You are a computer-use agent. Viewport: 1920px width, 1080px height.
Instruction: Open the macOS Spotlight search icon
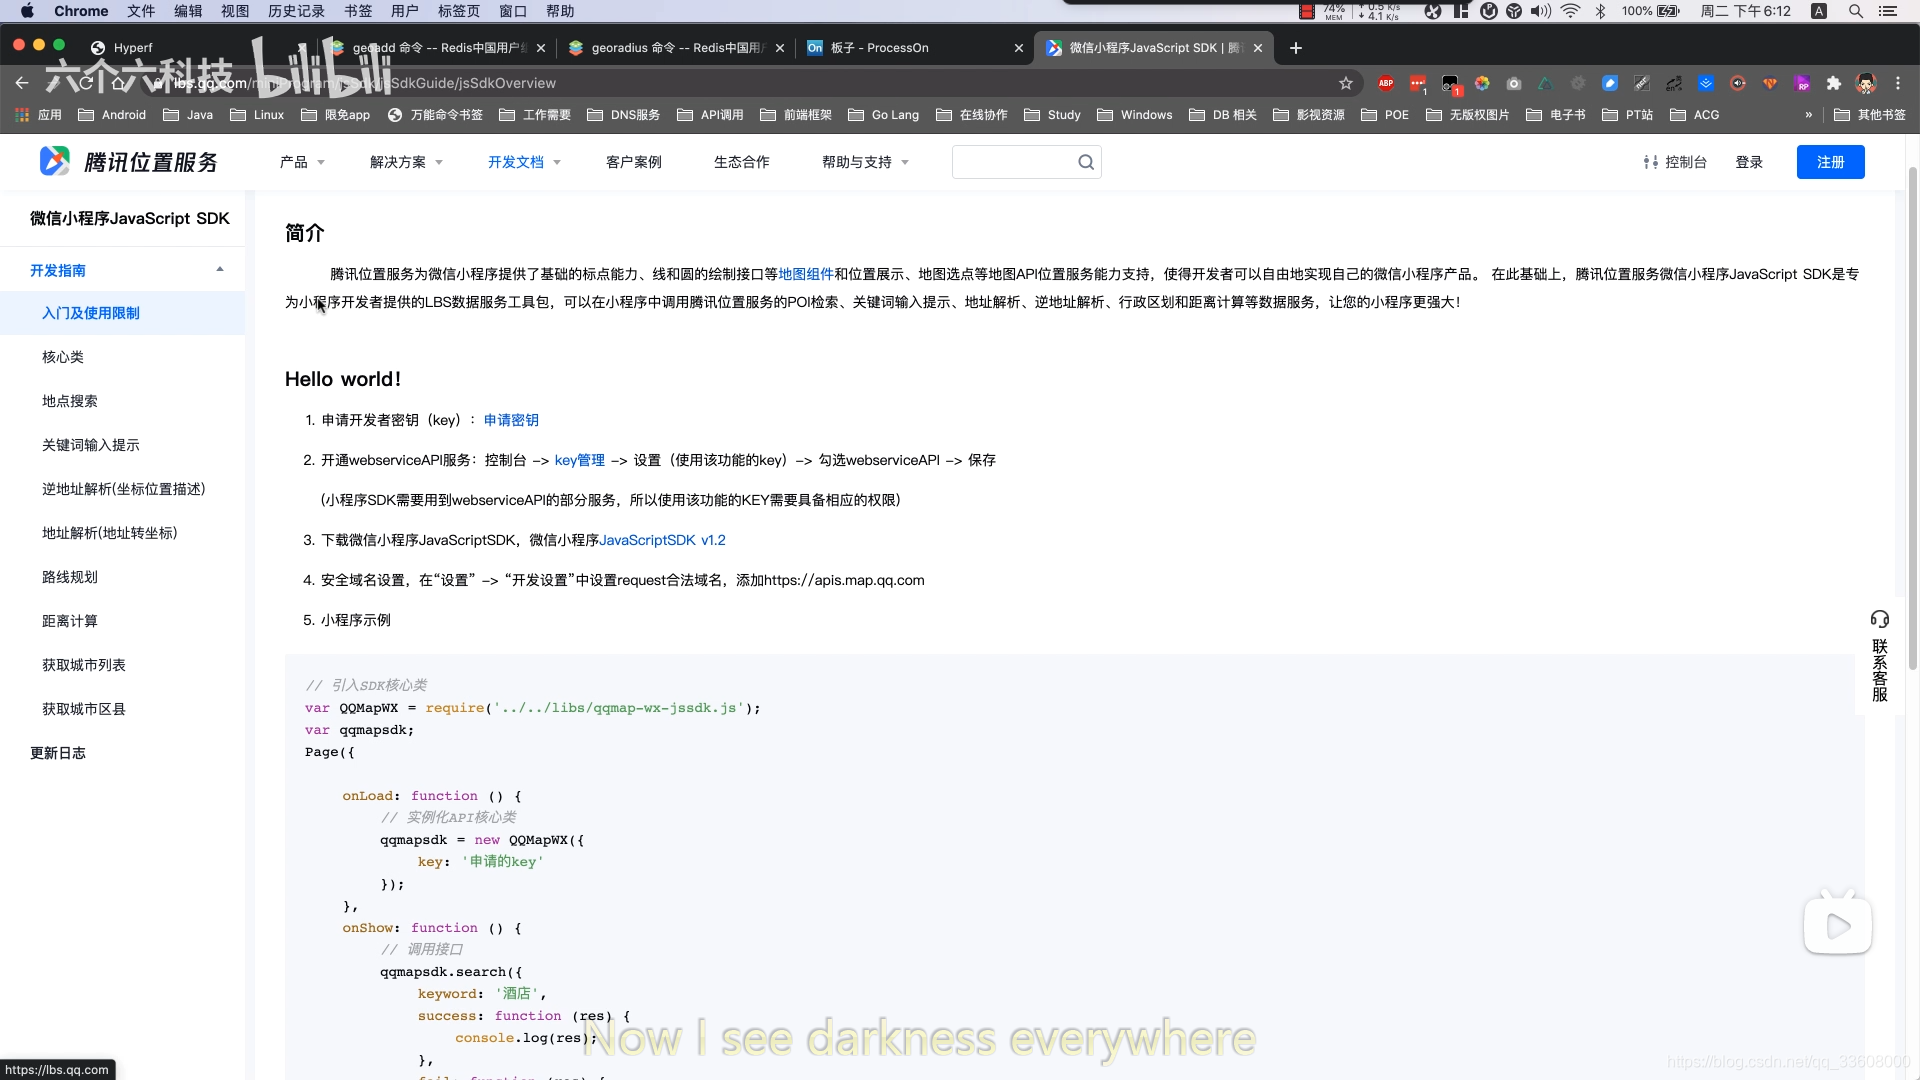[1856, 11]
